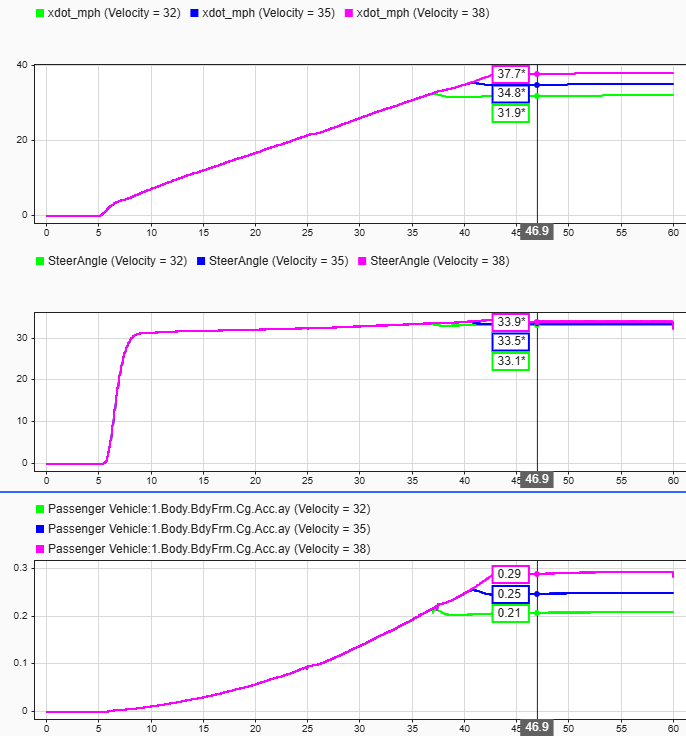
Task: Click green swatch for xdot_mph Velocity = 32
Action: coord(40,13)
